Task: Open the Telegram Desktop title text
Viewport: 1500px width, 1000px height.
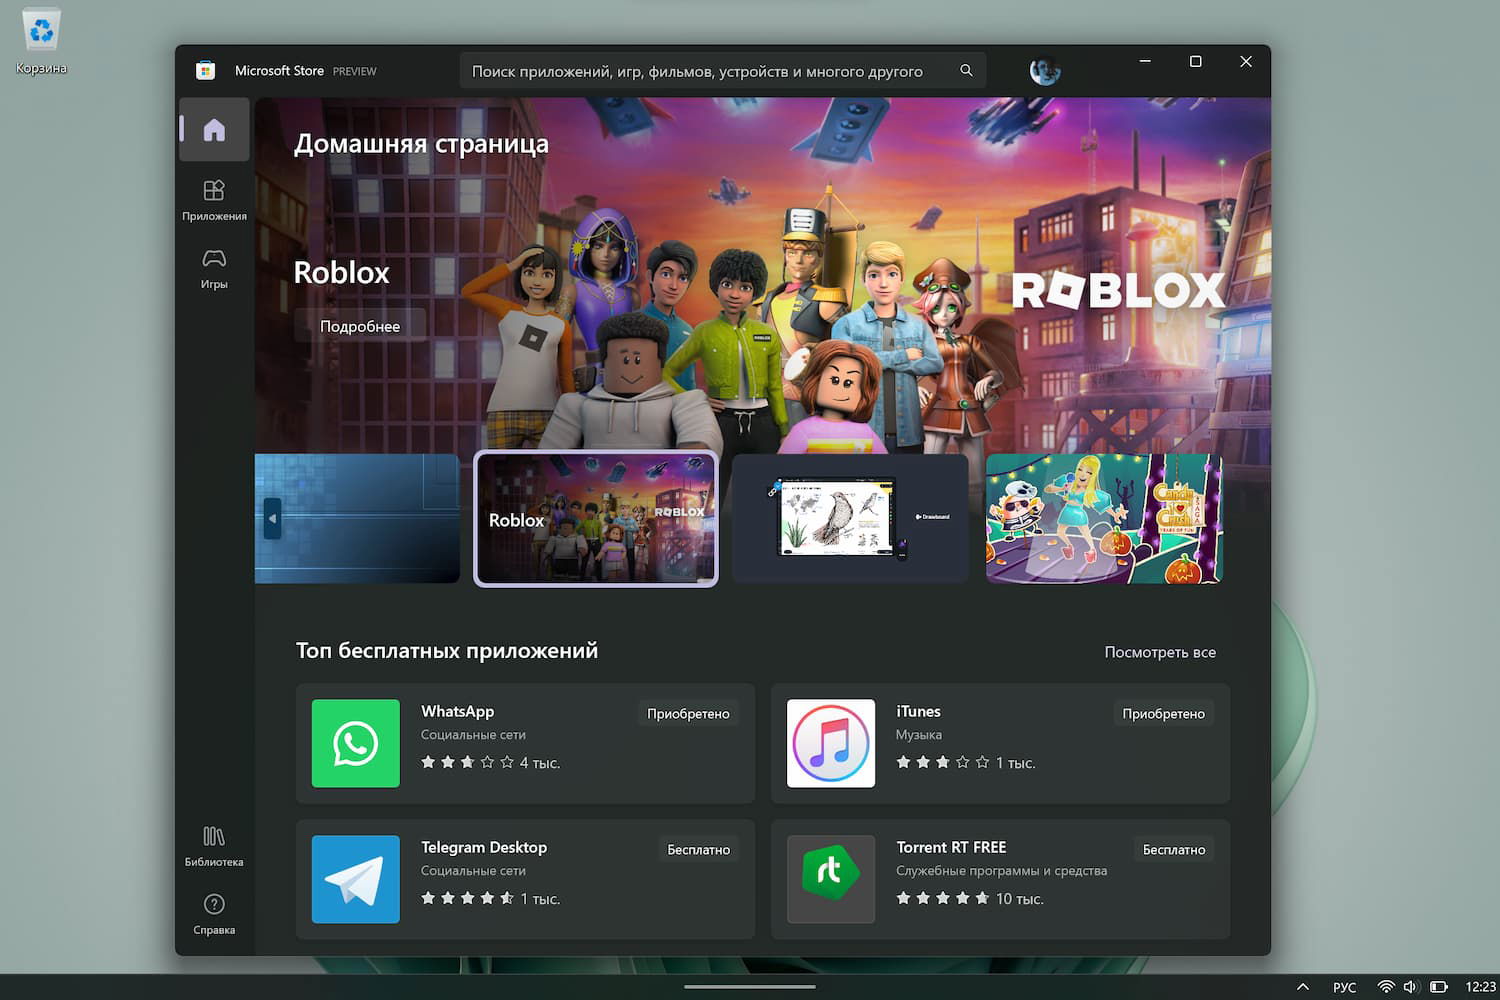Action: (484, 847)
